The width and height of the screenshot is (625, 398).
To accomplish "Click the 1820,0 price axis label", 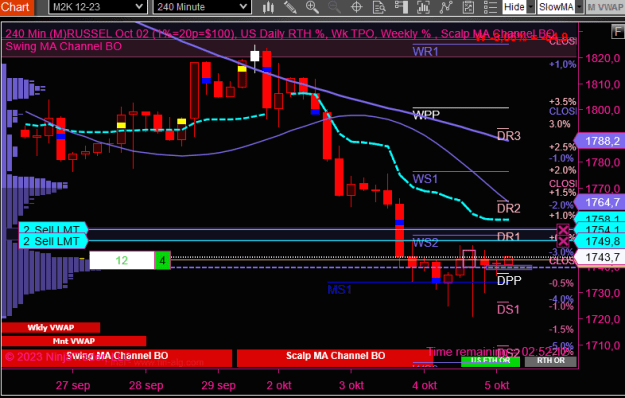I will pos(603,58).
